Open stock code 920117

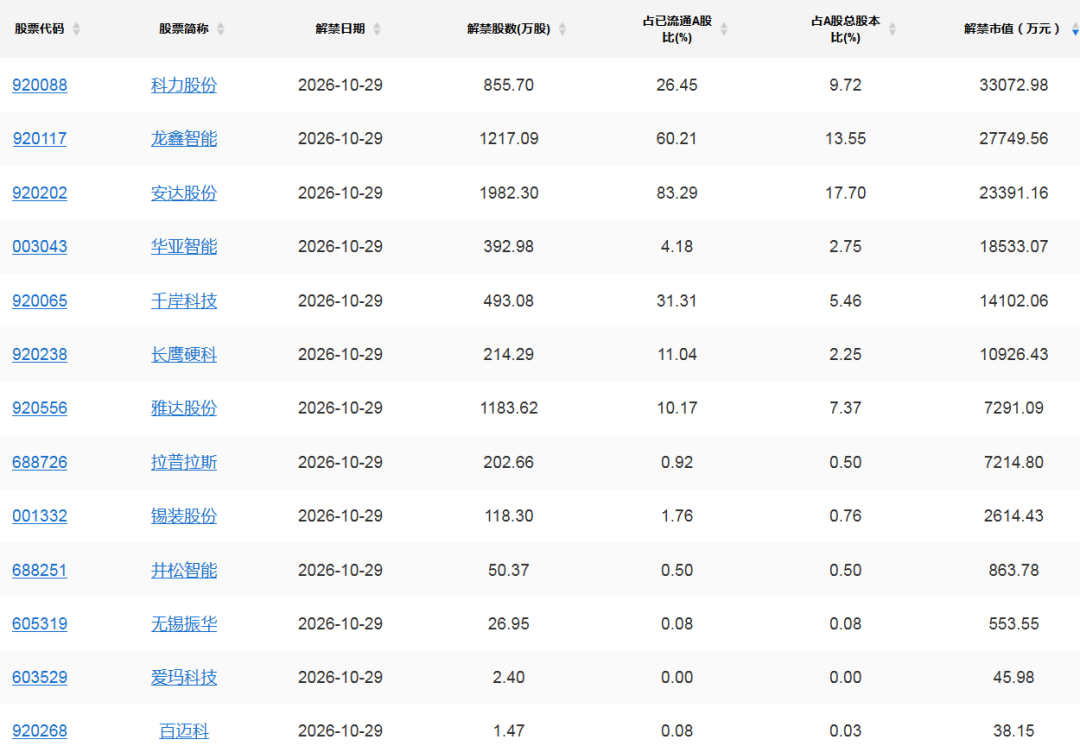click(40, 138)
